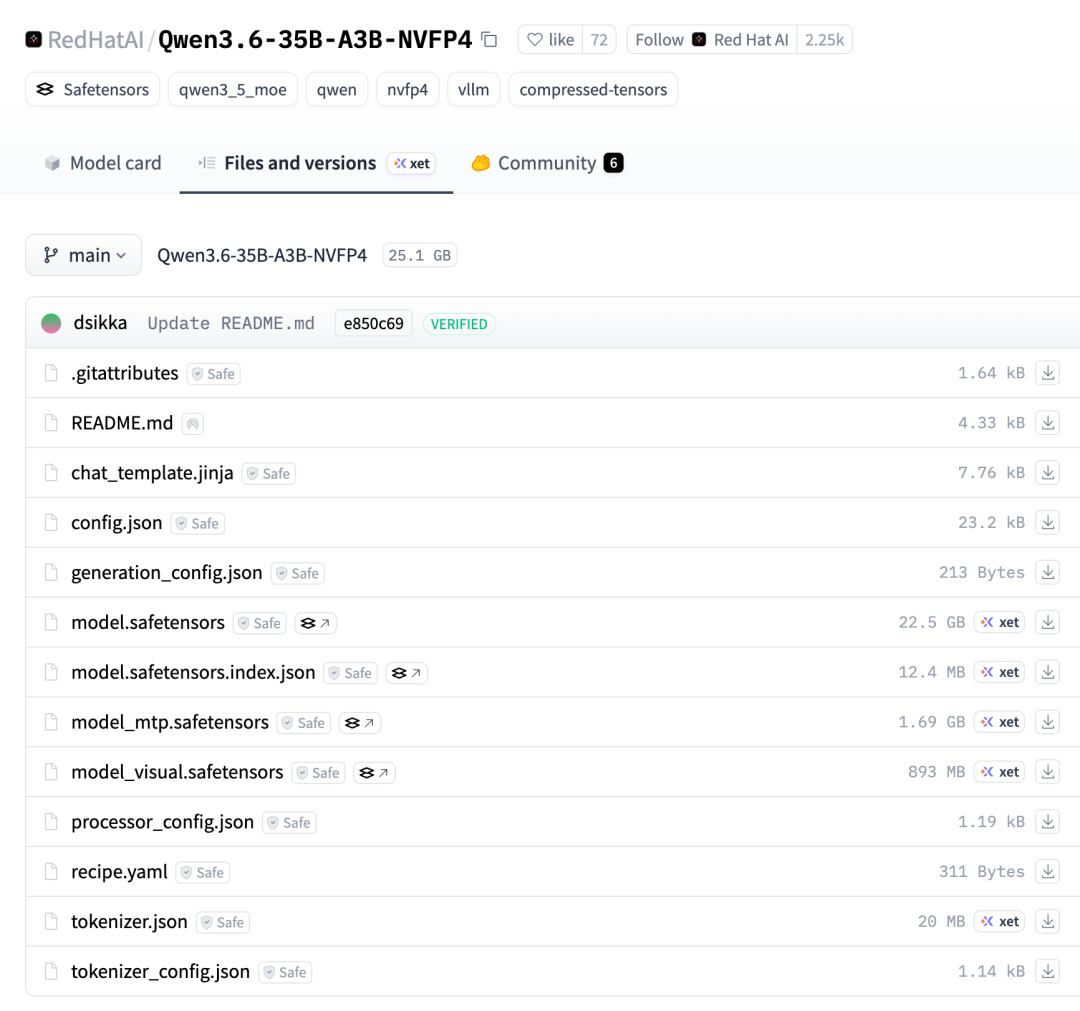Click the Safe badge on .gitattributes
1080x1011 pixels.
point(214,374)
